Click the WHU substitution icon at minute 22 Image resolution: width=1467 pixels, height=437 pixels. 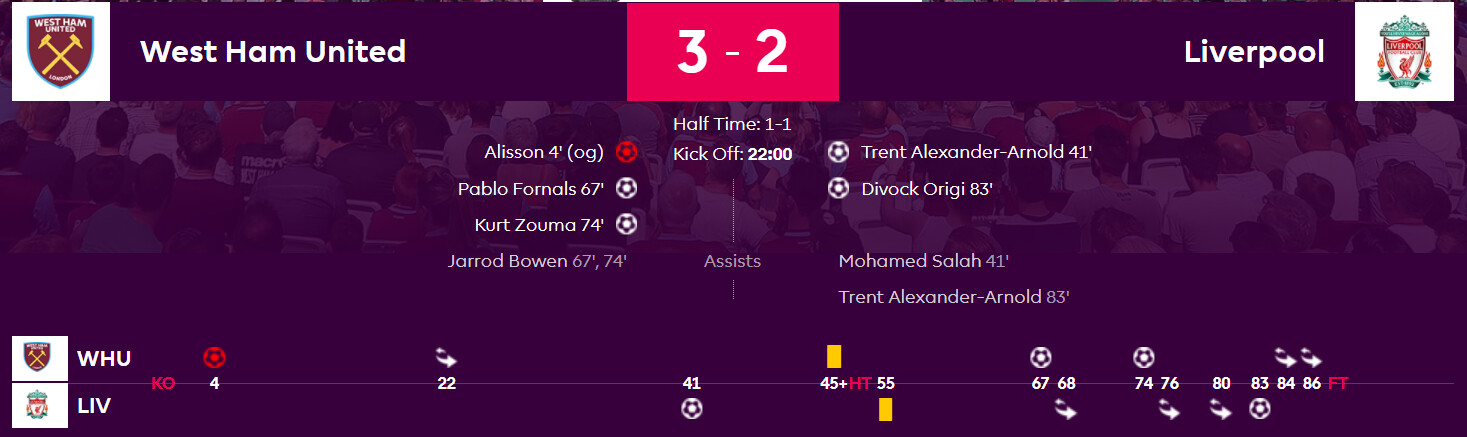[446, 357]
